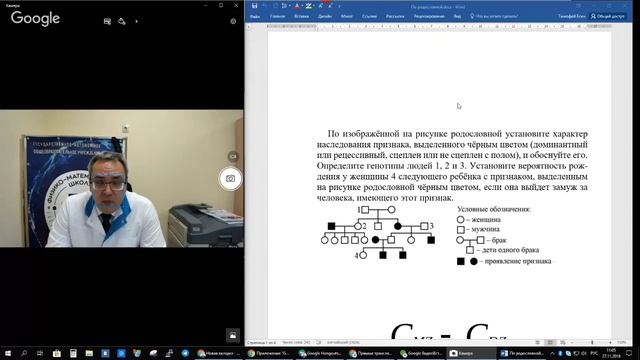
Task: Click font color 'A' icon in Word toolbar
Action: coord(297,6)
